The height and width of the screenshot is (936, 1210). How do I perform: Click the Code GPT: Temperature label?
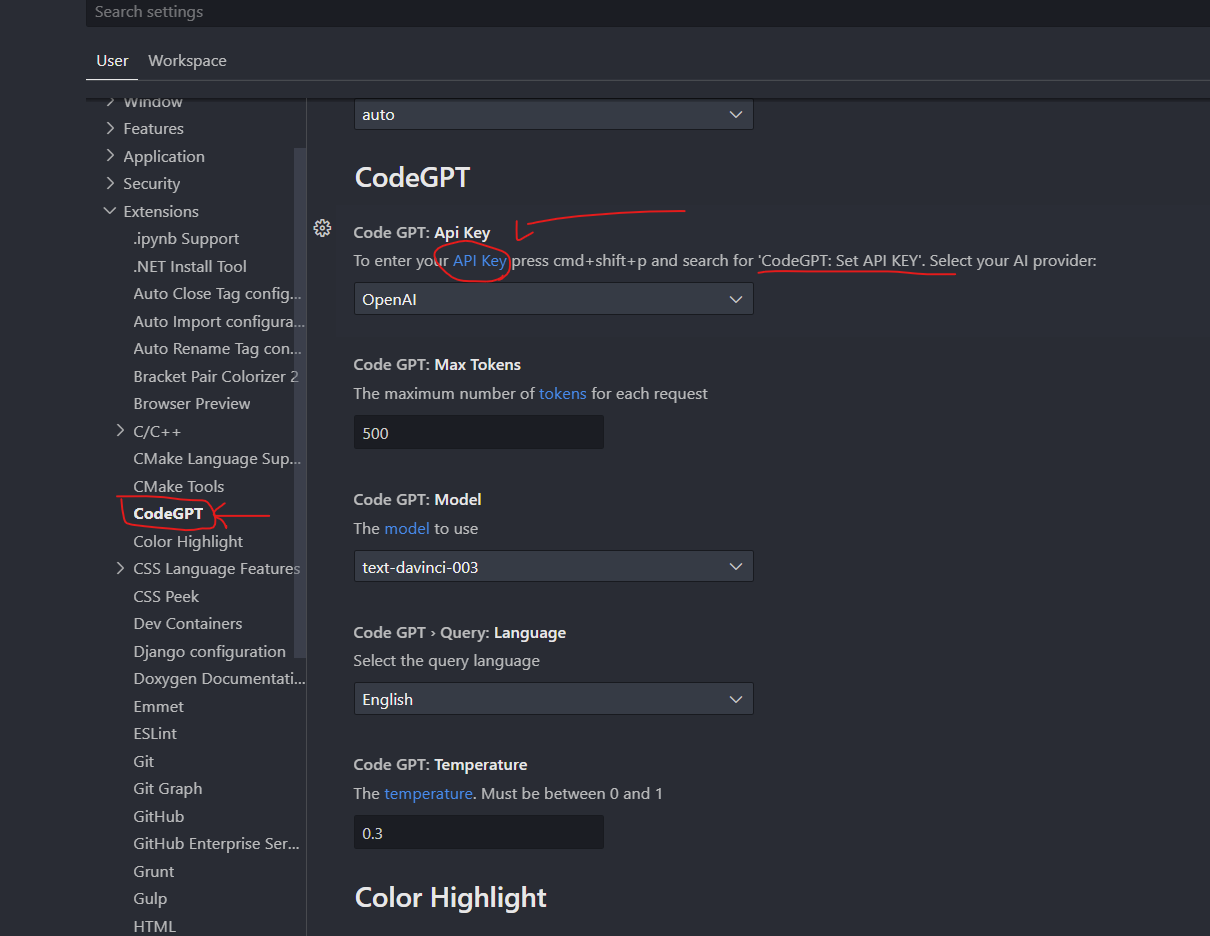tap(440, 764)
